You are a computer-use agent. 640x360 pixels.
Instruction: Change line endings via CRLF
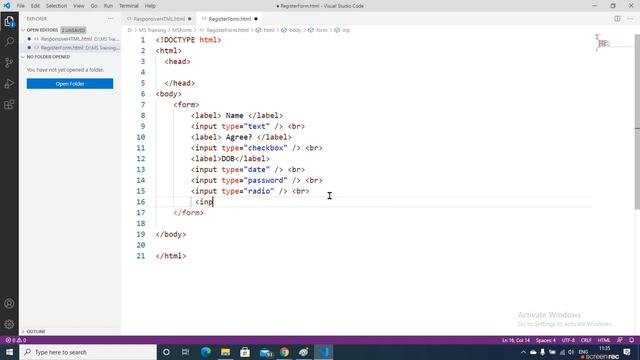[x=586, y=340]
